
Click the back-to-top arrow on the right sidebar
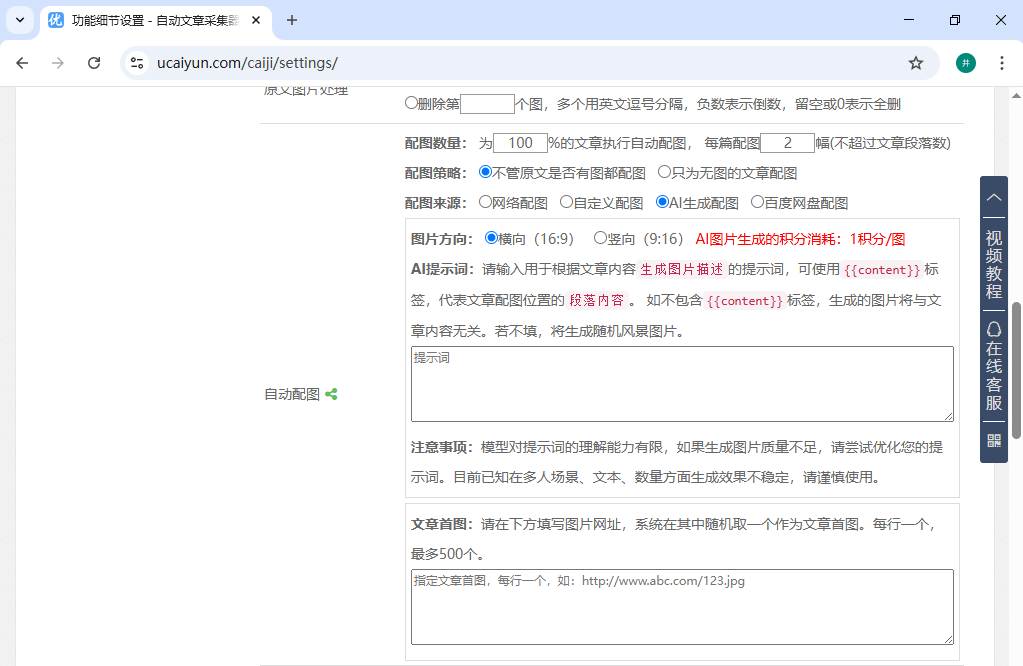tap(993, 199)
